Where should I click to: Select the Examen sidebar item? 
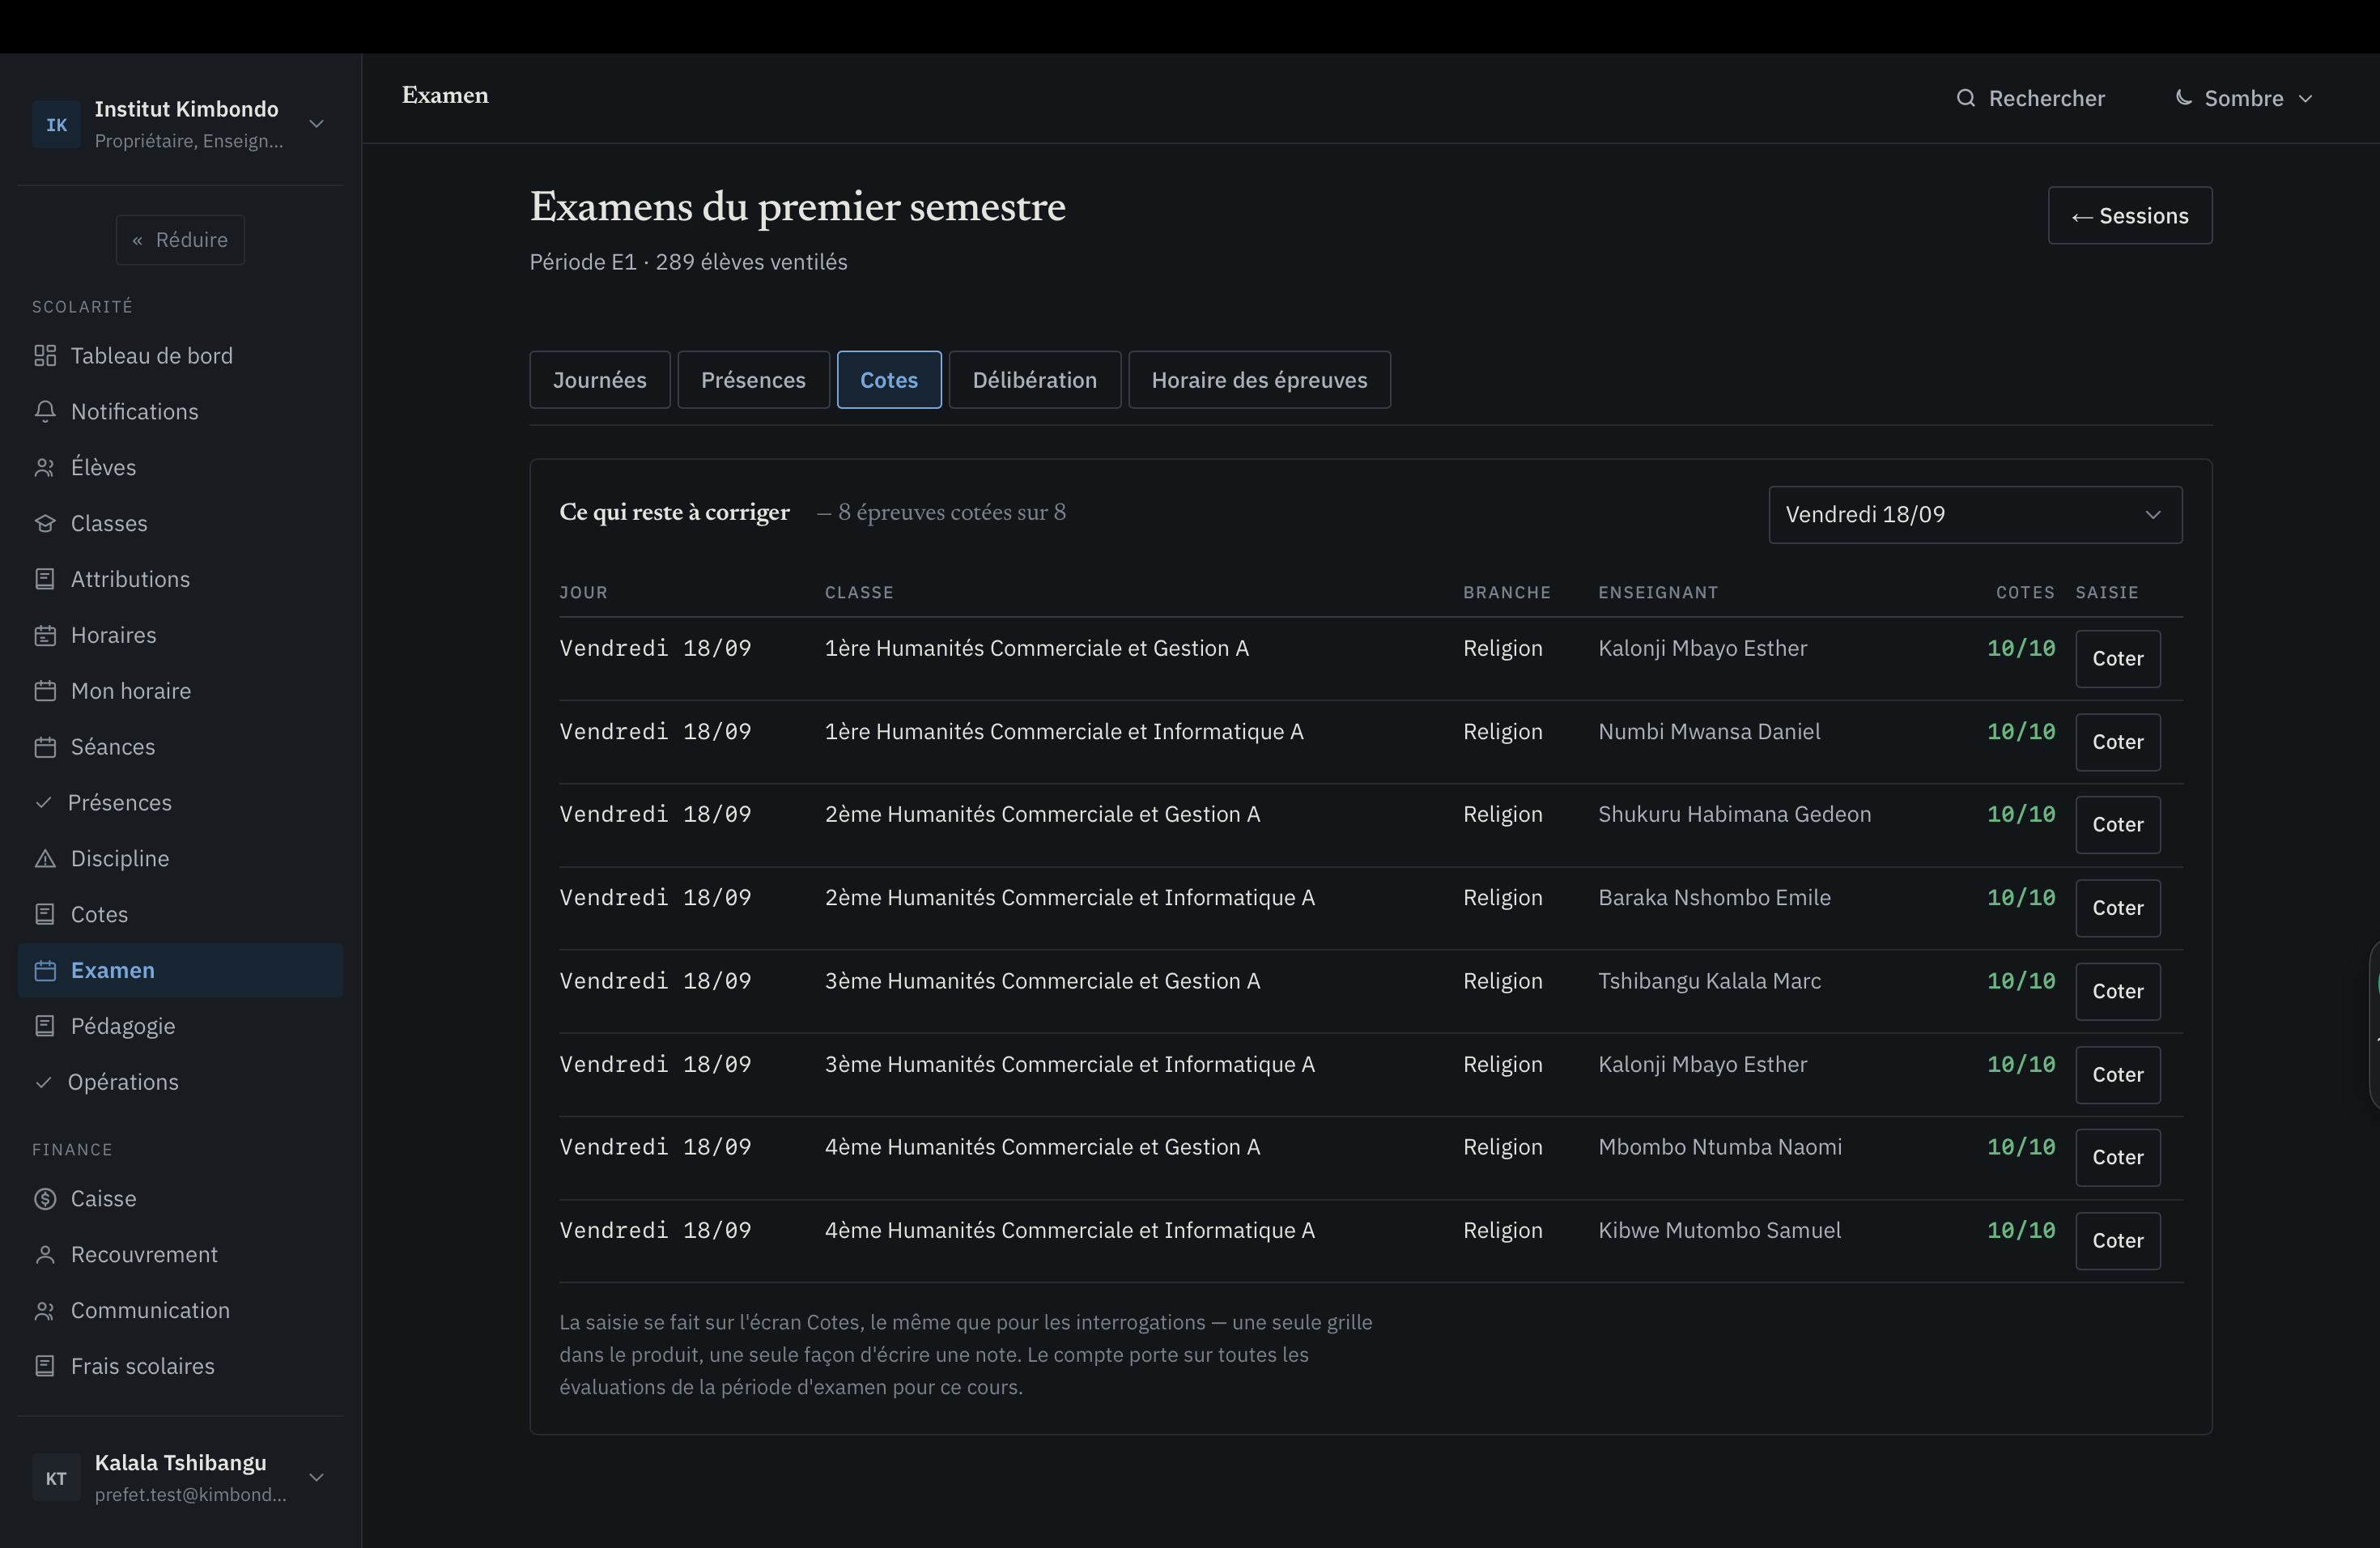[x=180, y=971]
